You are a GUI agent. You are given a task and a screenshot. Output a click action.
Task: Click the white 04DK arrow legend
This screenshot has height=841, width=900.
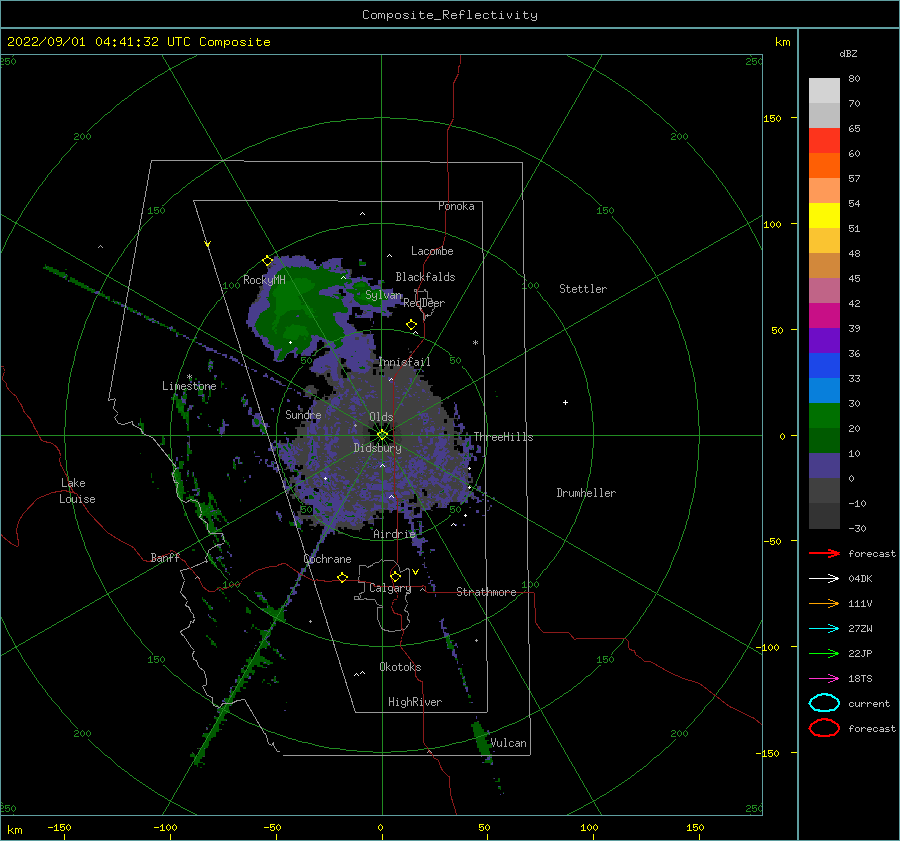[824, 578]
